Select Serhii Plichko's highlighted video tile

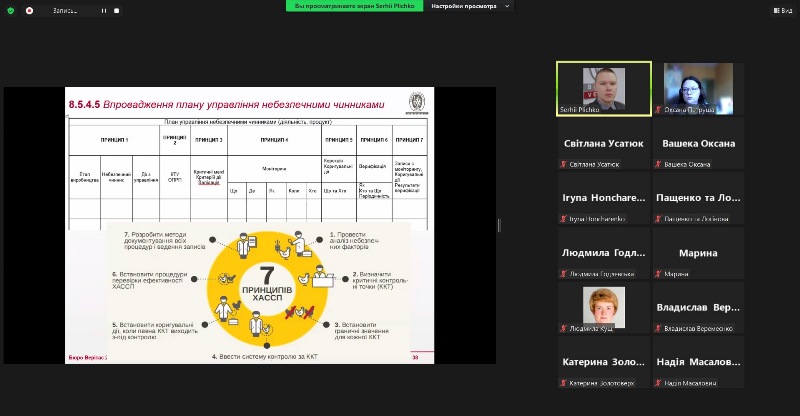(604, 89)
